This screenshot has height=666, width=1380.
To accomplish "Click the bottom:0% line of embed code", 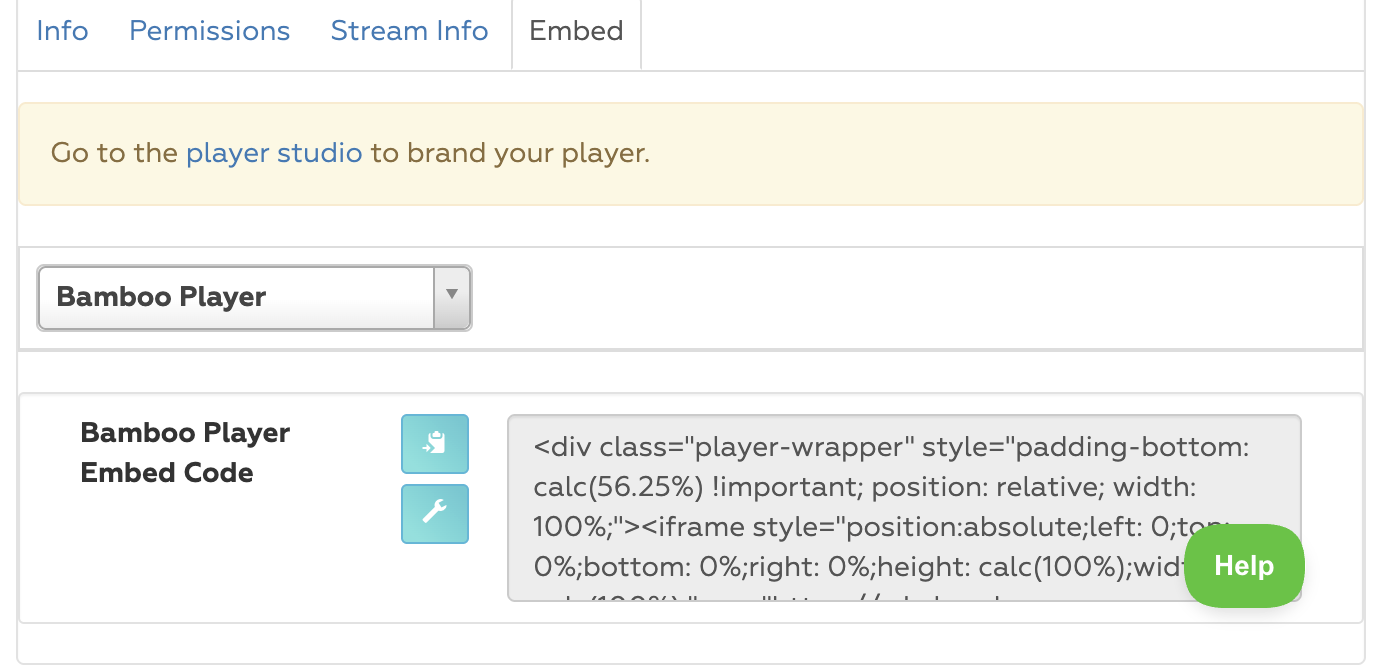I will (x=859, y=566).
